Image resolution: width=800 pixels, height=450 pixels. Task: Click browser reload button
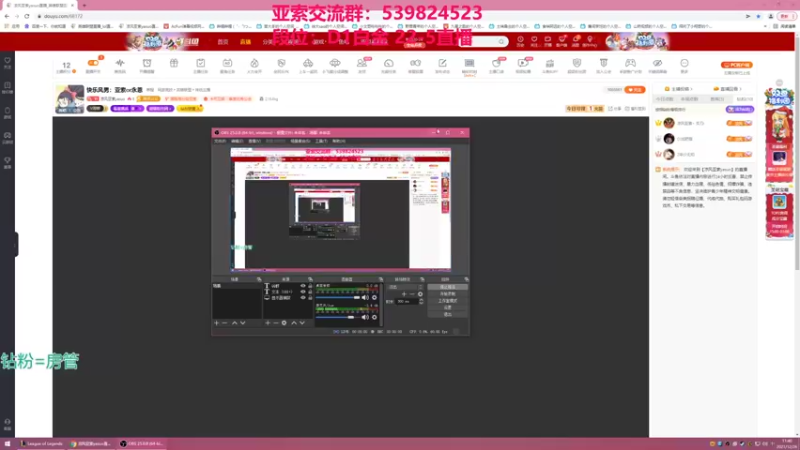pos(27,16)
